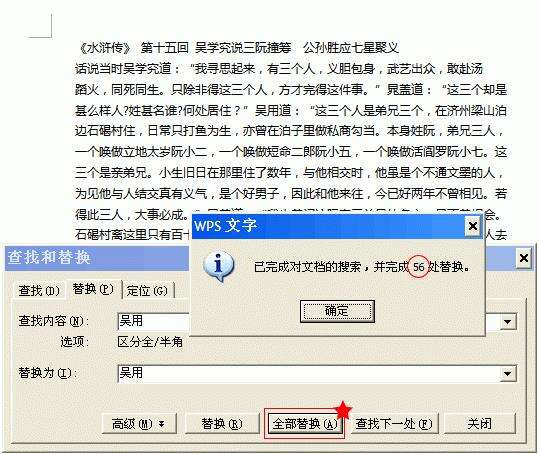
Task: Click the 《水浒传》 title line in document
Action: coord(238,48)
